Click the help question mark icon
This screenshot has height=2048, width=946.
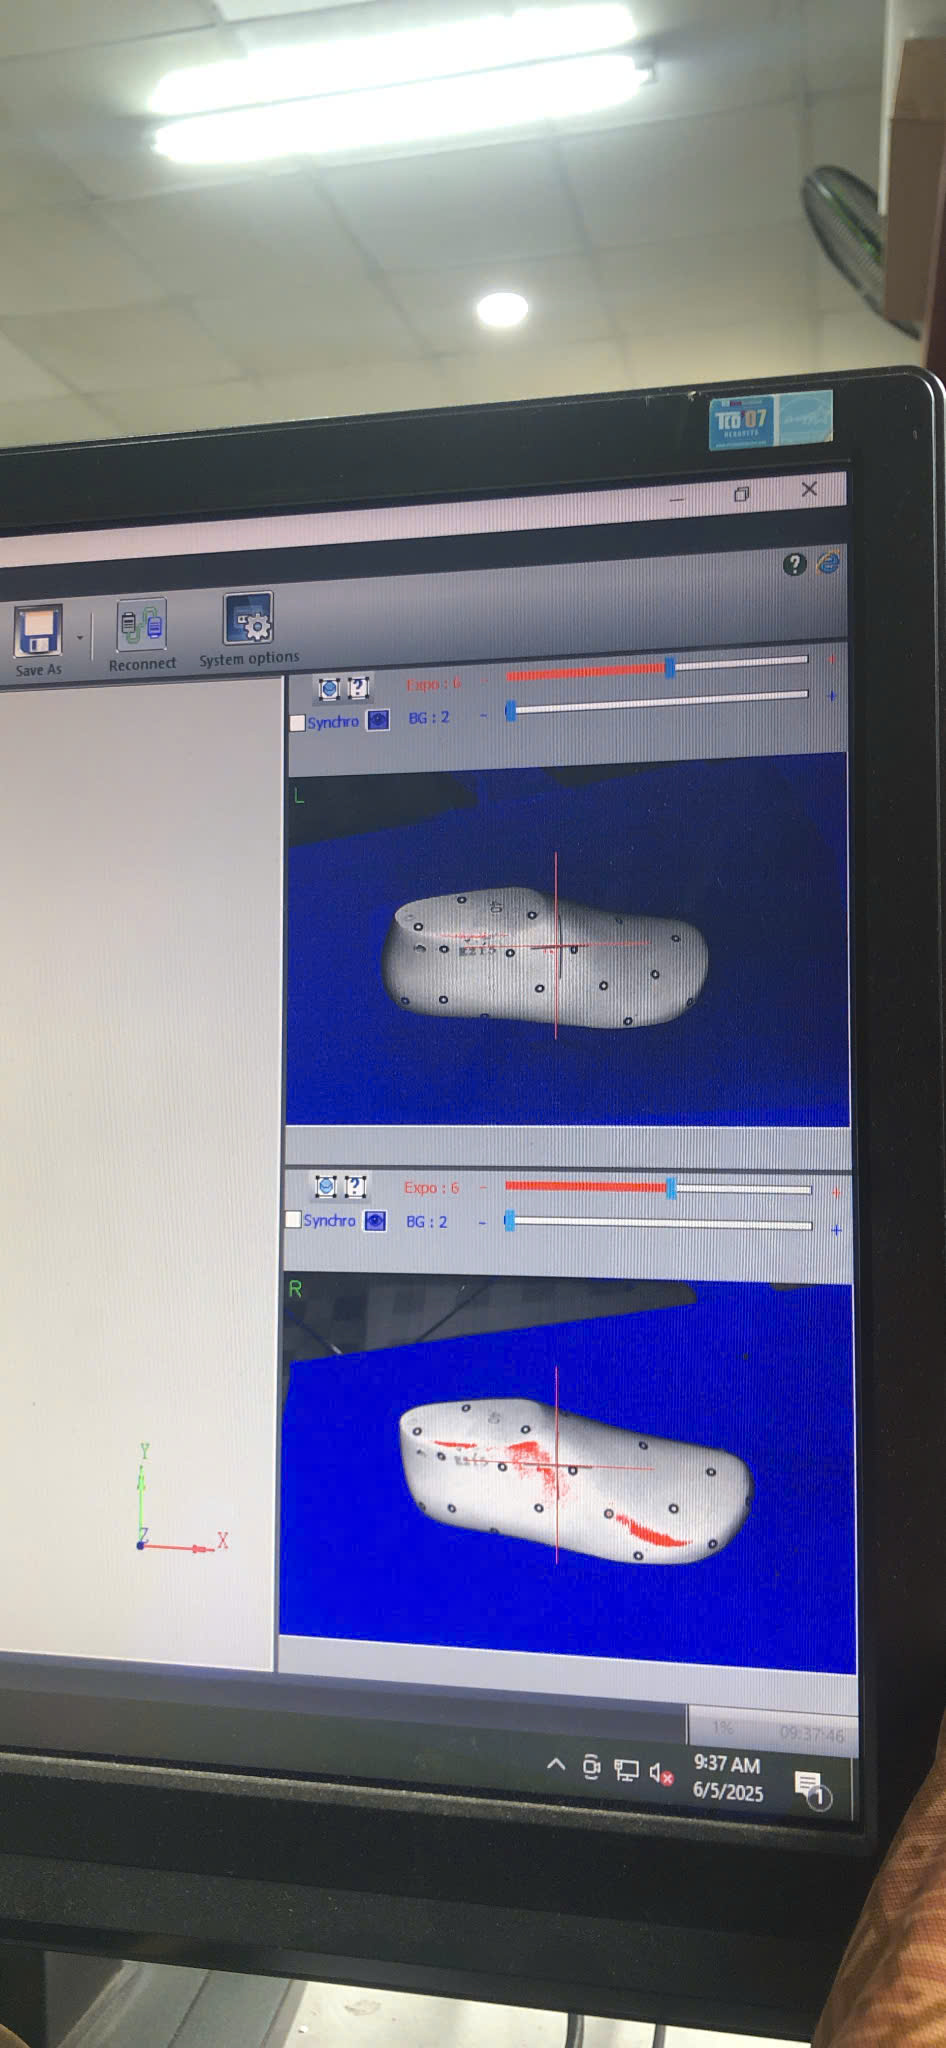click(794, 565)
